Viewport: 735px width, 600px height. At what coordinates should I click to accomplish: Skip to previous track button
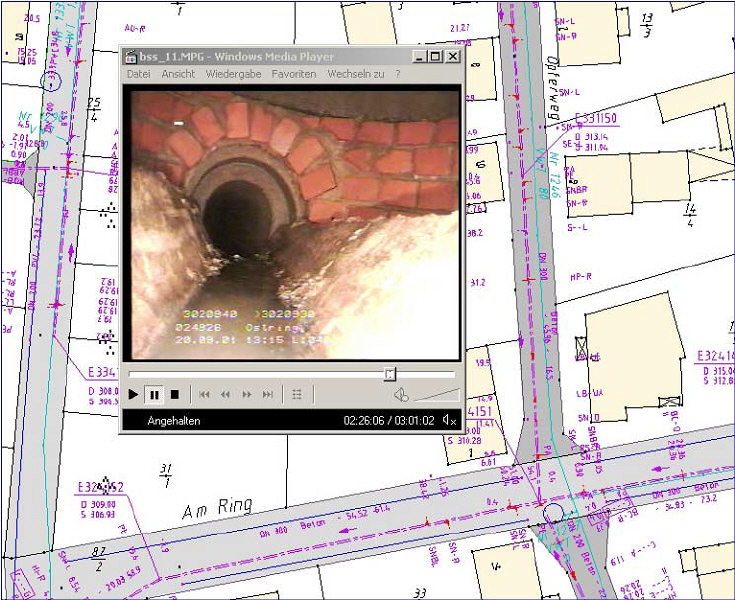[x=204, y=395]
